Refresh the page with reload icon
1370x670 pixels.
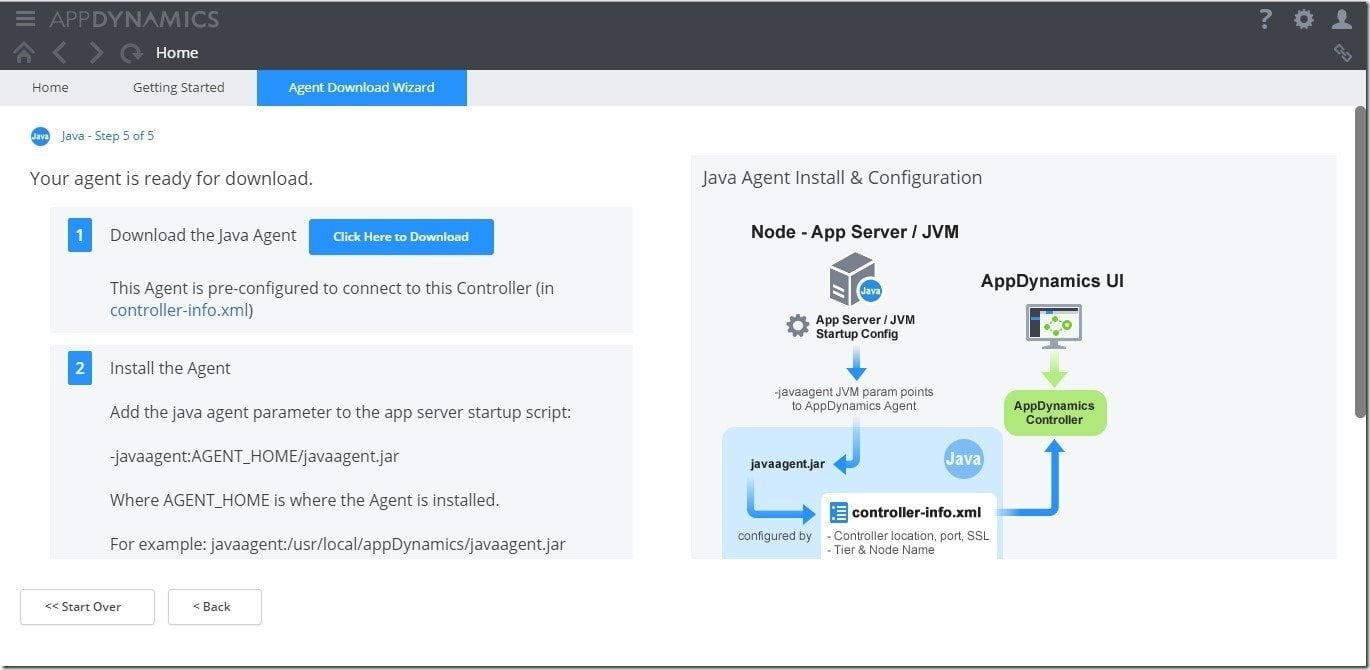coord(131,53)
